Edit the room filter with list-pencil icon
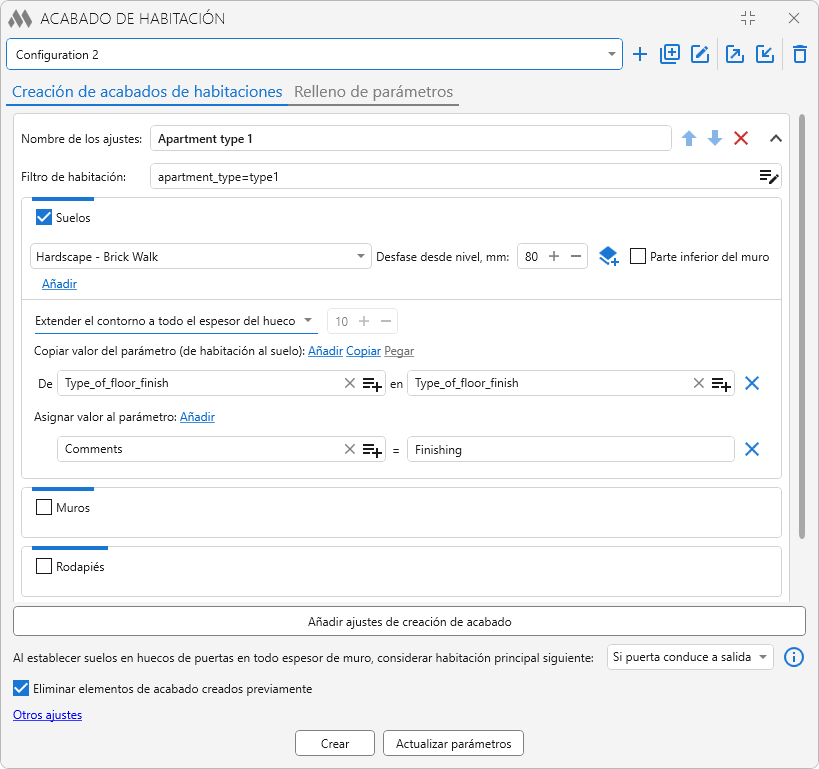Screen dimensions: 819x769 (x=769, y=177)
